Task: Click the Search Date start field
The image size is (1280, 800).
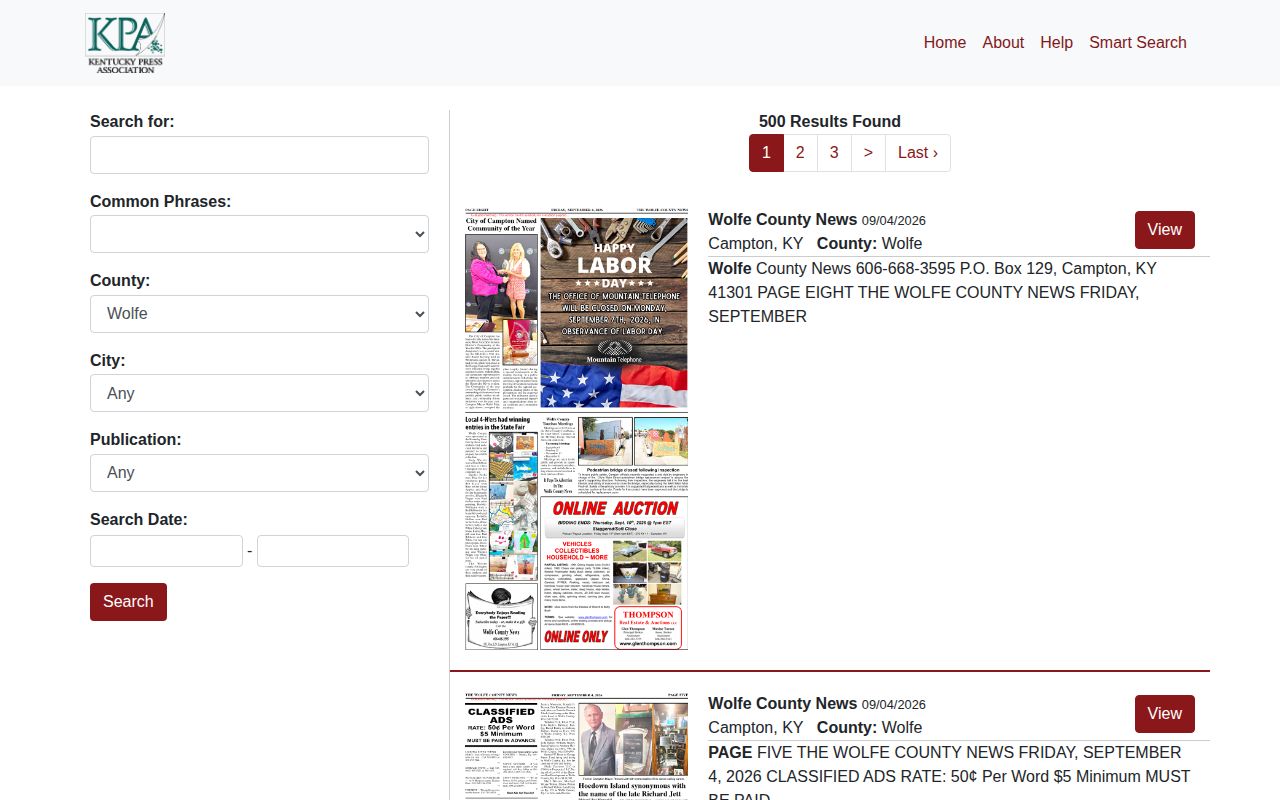Action: (x=166, y=551)
